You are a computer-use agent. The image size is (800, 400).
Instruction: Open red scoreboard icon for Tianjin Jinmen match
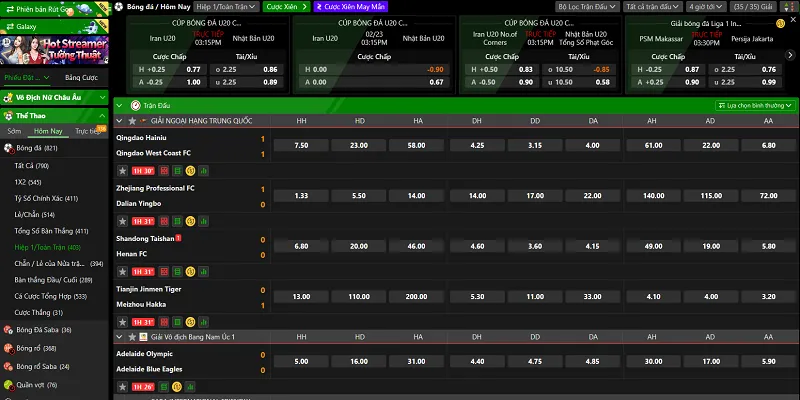point(164,322)
